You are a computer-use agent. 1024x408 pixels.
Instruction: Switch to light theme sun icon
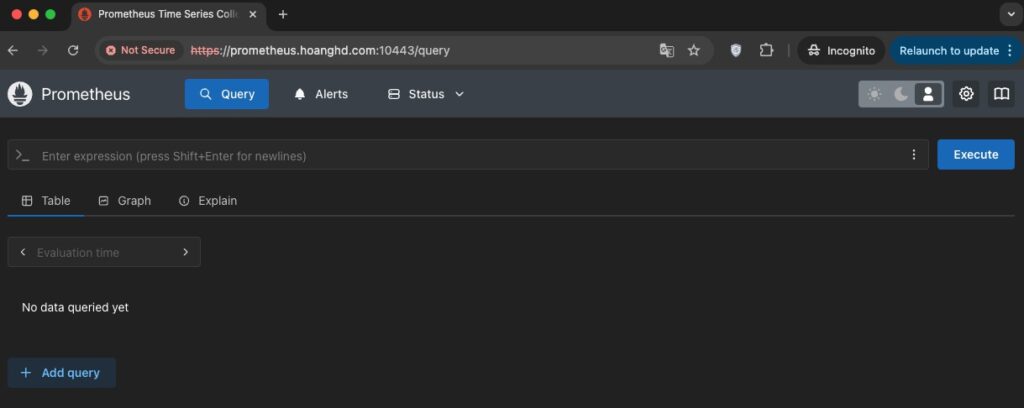[x=874, y=95]
